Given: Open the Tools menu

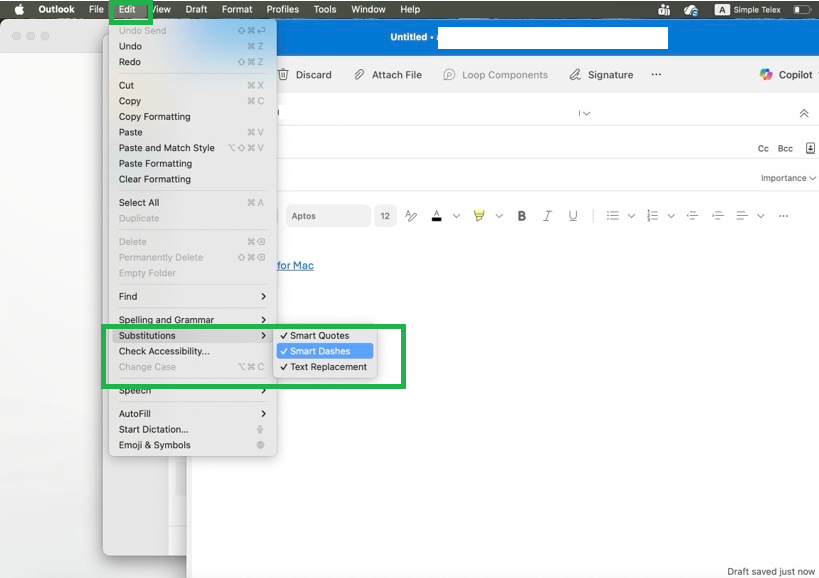Looking at the screenshot, I should [325, 9].
